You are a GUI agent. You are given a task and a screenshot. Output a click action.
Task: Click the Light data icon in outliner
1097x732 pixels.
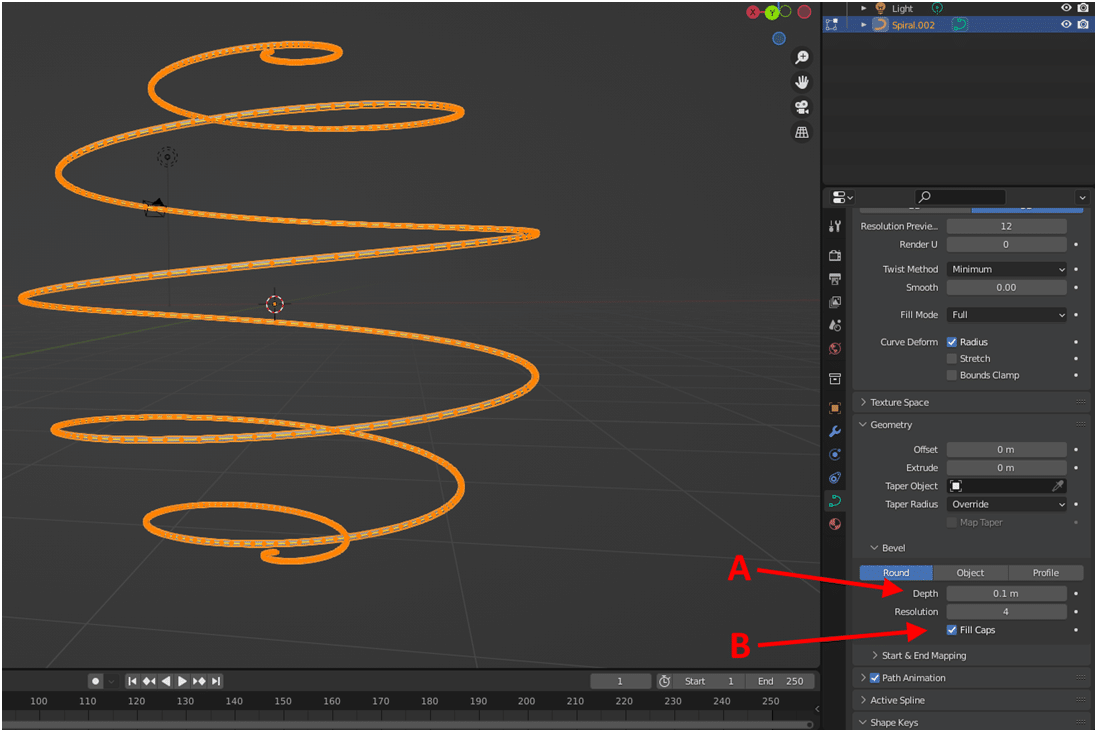pyautogui.click(x=937, y=8)
